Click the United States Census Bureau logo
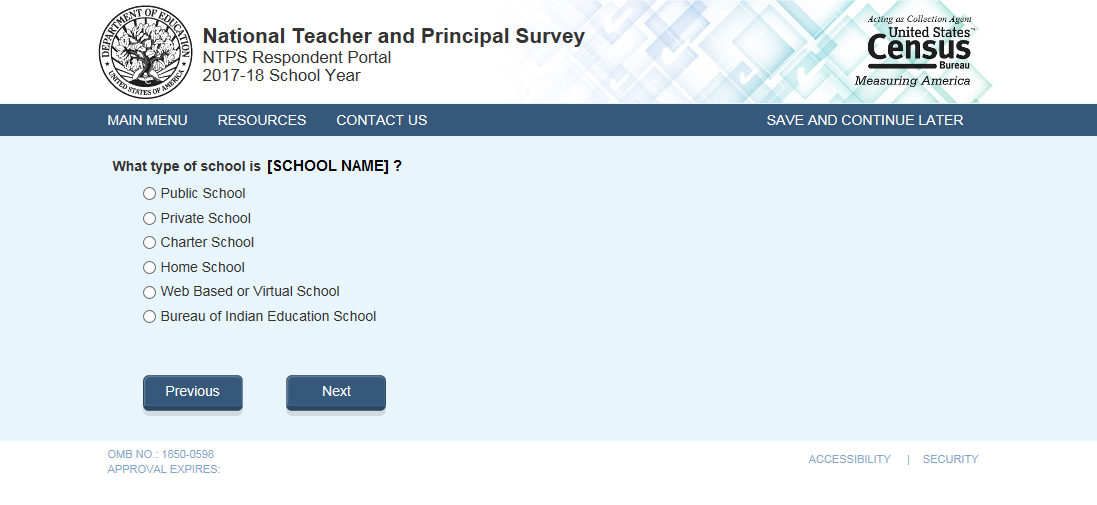Viewport: 1097px width, 505px height. coord(916,52)
